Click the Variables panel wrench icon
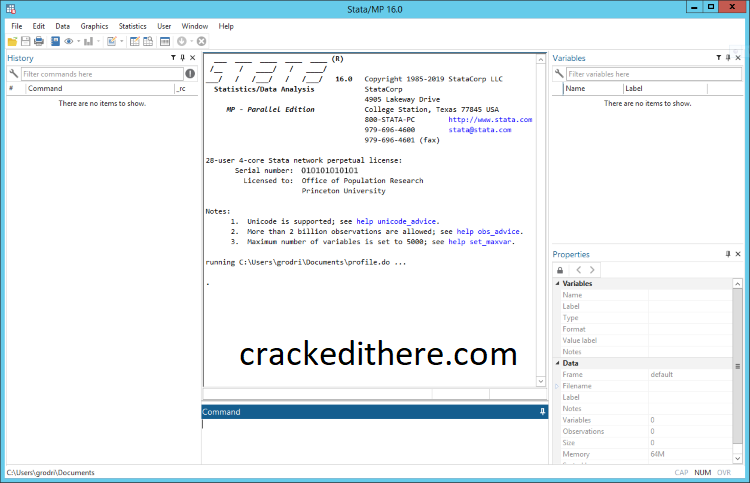The width and height of the screenshot is (750, 483). click(x=559, y=74)
